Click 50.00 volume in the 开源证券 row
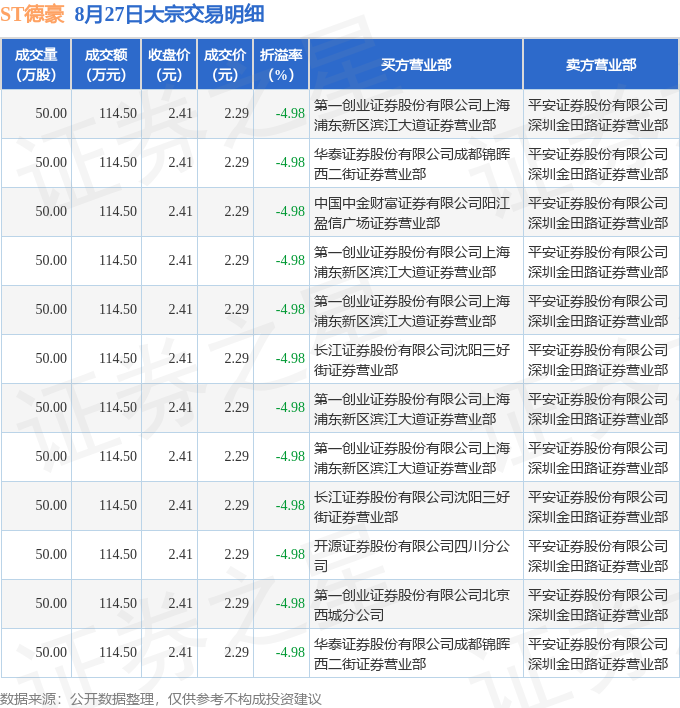The width and height of the screenshot is (680, 708). (51, 554)
